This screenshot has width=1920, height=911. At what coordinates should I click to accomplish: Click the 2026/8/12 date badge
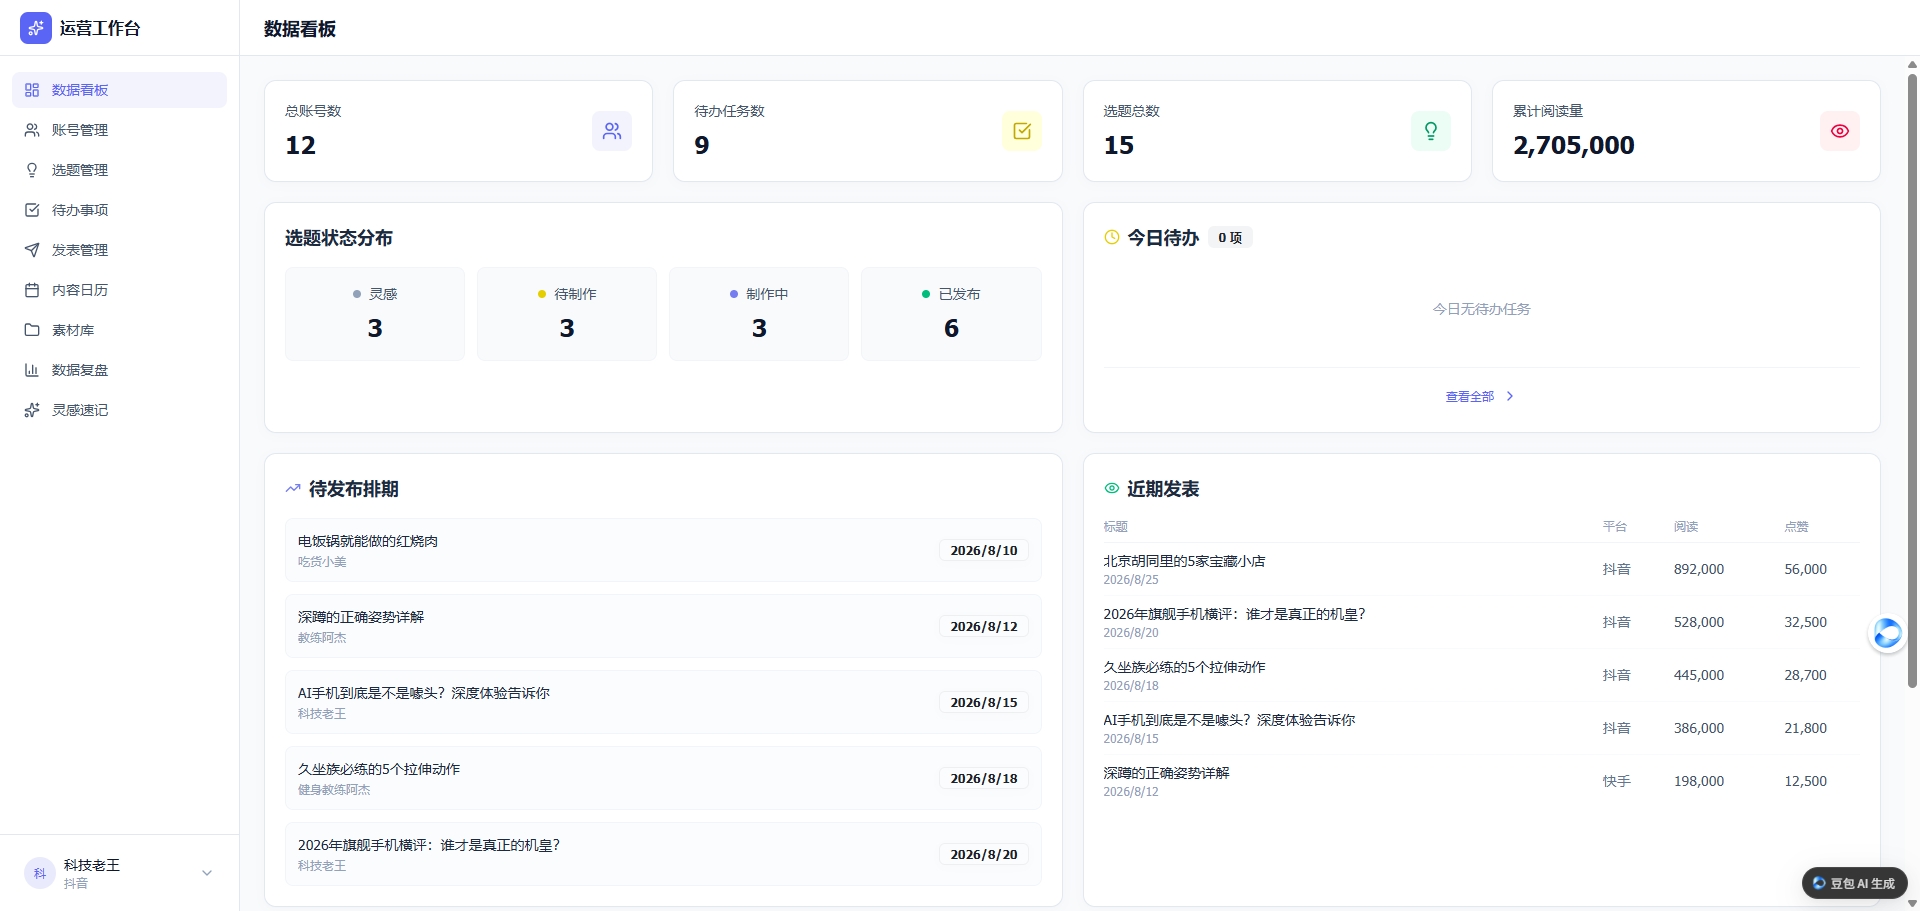(x=984, y=626)
